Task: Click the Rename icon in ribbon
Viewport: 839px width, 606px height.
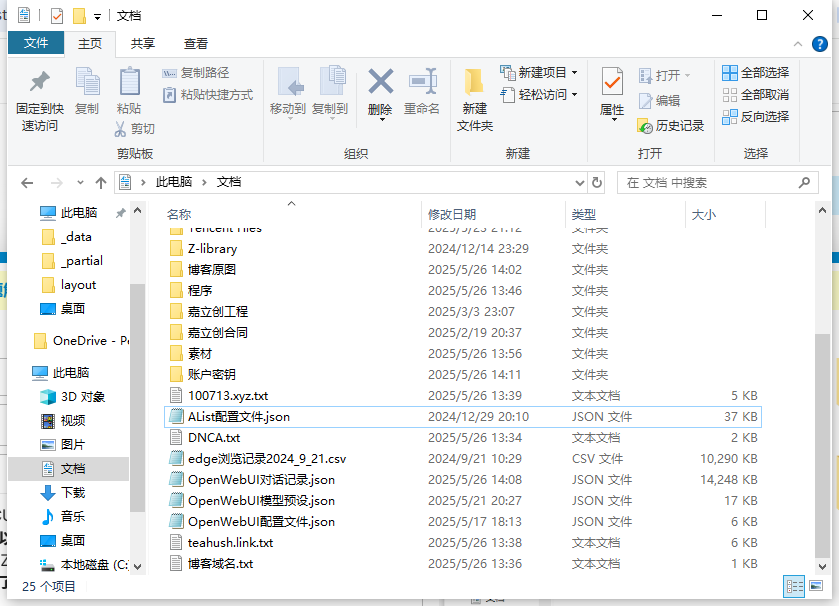Action: click(x=422, y=83)
